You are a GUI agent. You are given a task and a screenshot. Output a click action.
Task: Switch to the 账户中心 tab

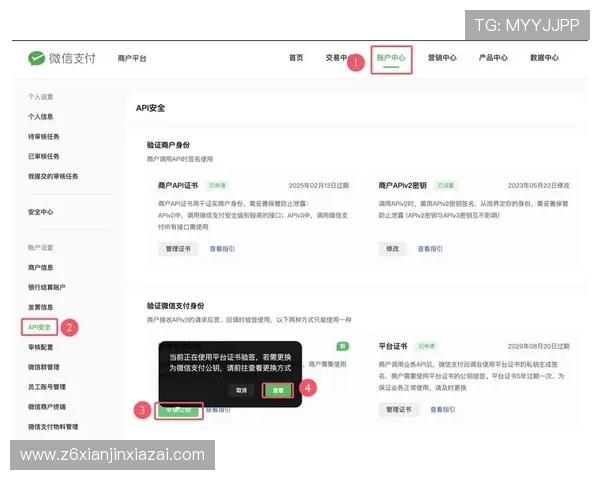pyautogui.click(x=391, y=58)
